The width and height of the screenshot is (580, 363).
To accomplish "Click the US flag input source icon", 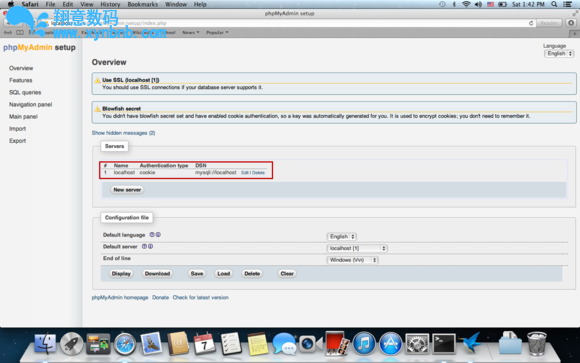I will tap(490, 4).
